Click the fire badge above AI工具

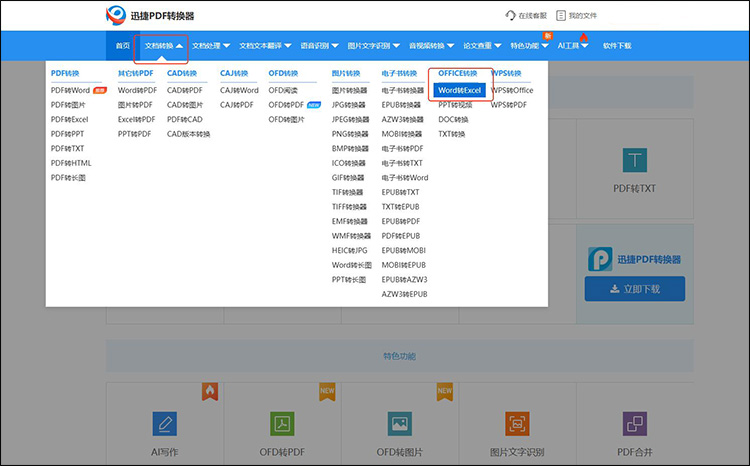pyautogui.click(x=583, y=37)
